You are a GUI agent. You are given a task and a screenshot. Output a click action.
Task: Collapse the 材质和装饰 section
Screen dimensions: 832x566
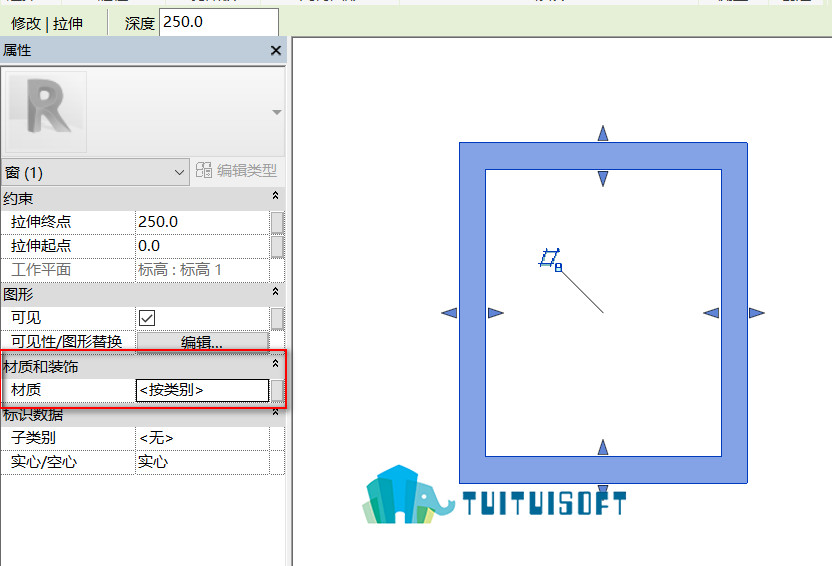point(275,364)
